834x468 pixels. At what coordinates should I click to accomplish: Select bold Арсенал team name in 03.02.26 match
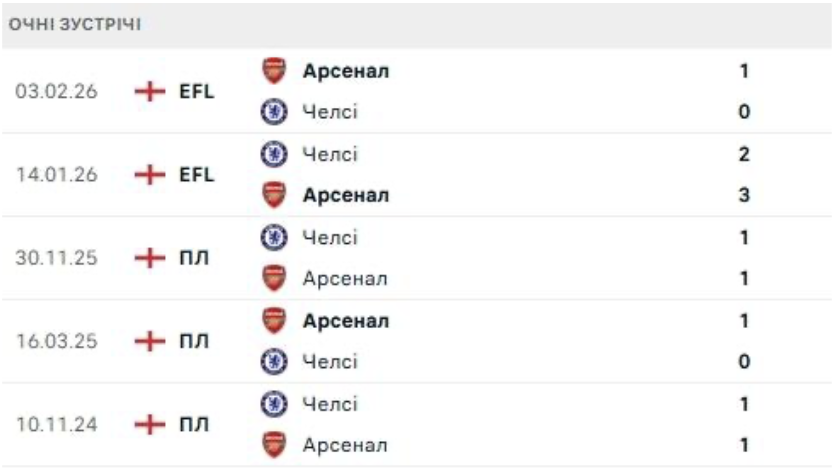[346, 71]
